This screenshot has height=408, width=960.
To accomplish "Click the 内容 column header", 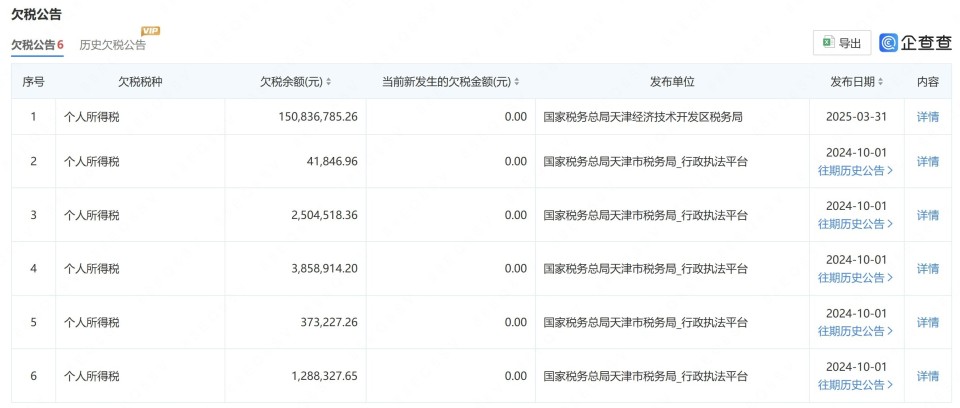I will click(x=928, y=82).
